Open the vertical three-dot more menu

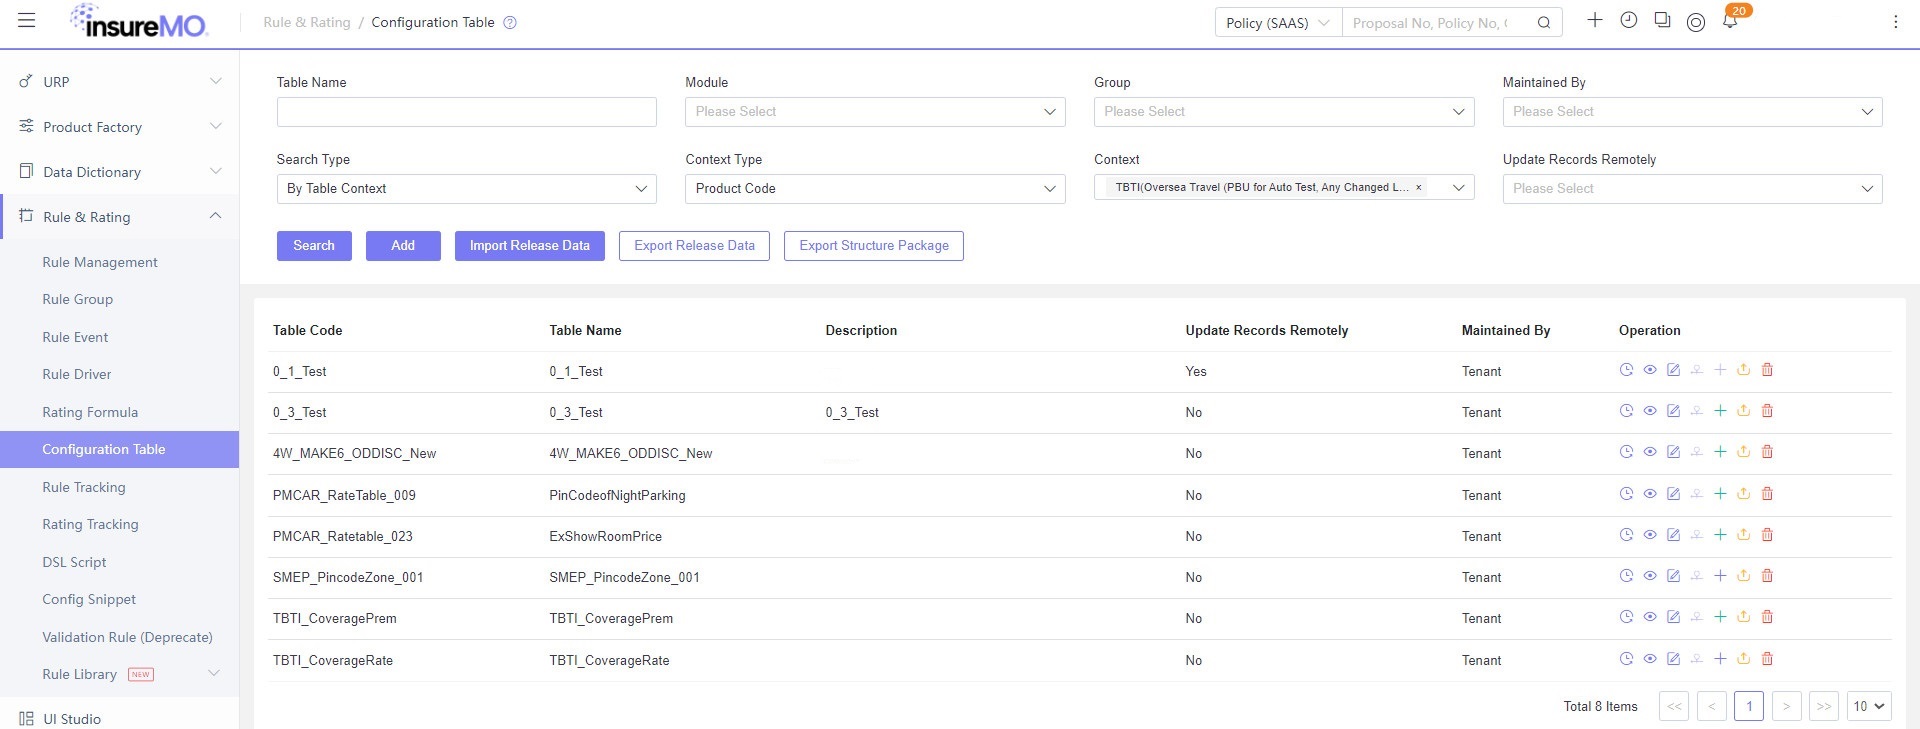pos(1895,22)
